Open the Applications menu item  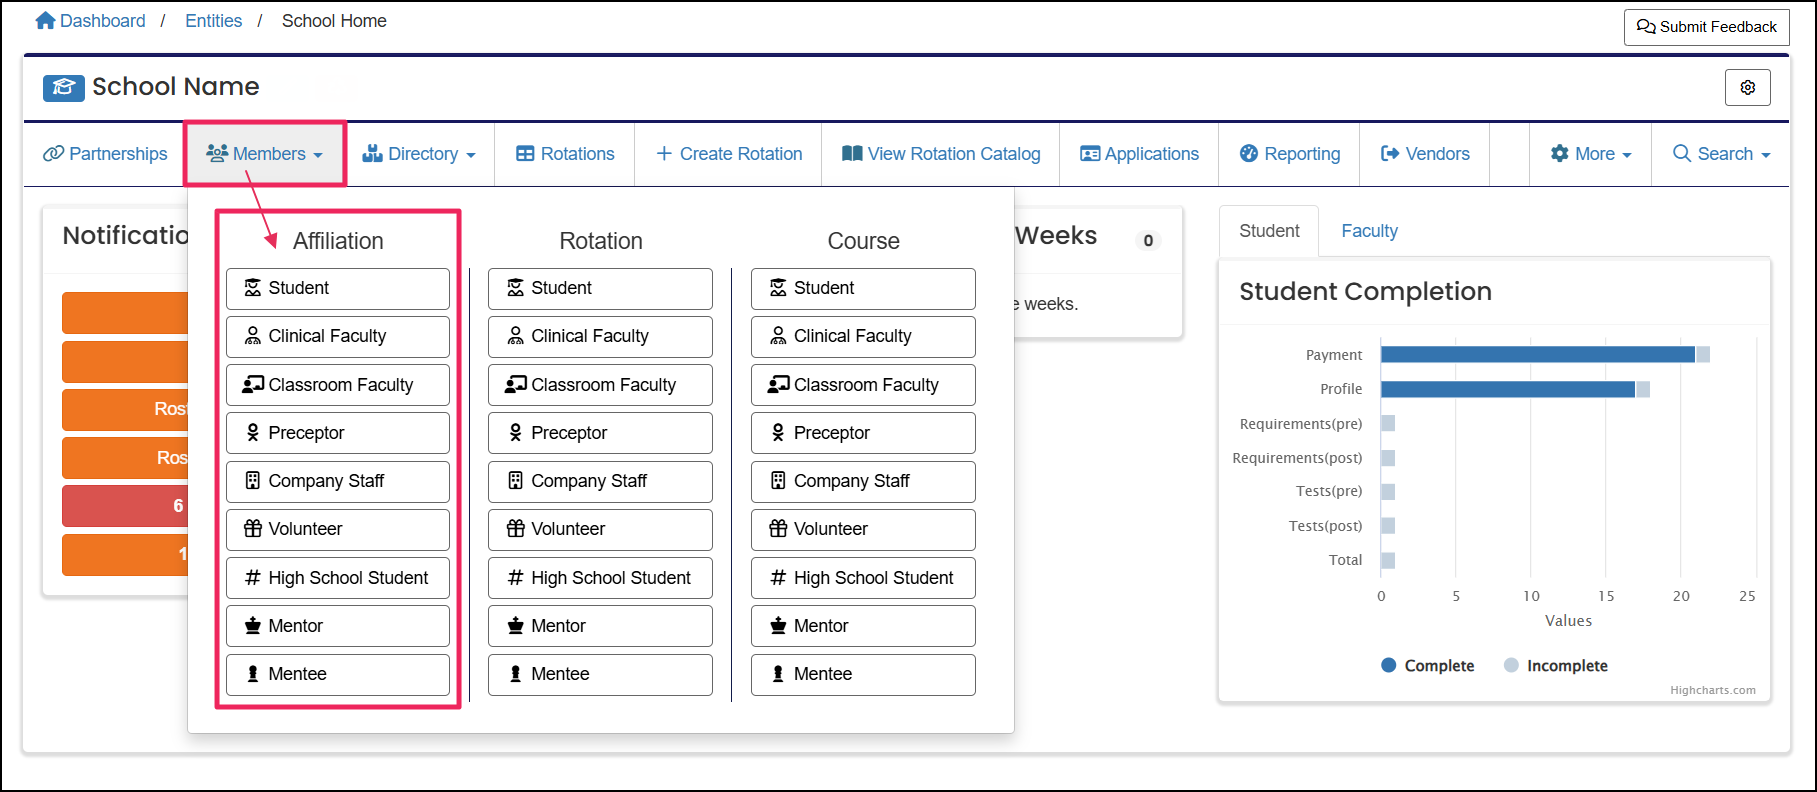(1139, 154)
